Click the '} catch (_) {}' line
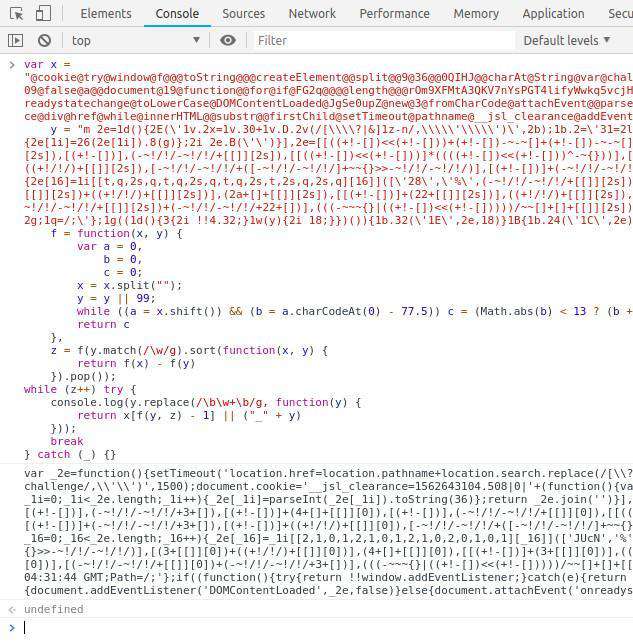633x644 pixels. 70,454
